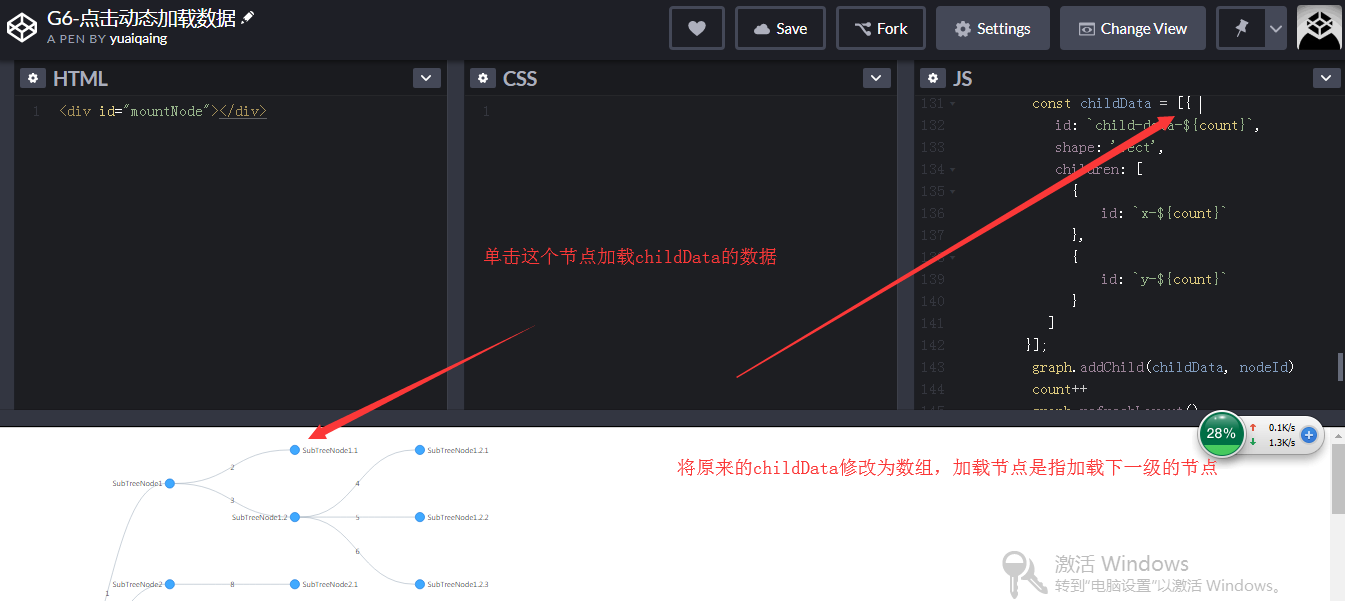Screen dimensions: 1345x601
Task: Expand JS panel dropdown chevron
Action: pyautogui.click(x=1327, y=78)
